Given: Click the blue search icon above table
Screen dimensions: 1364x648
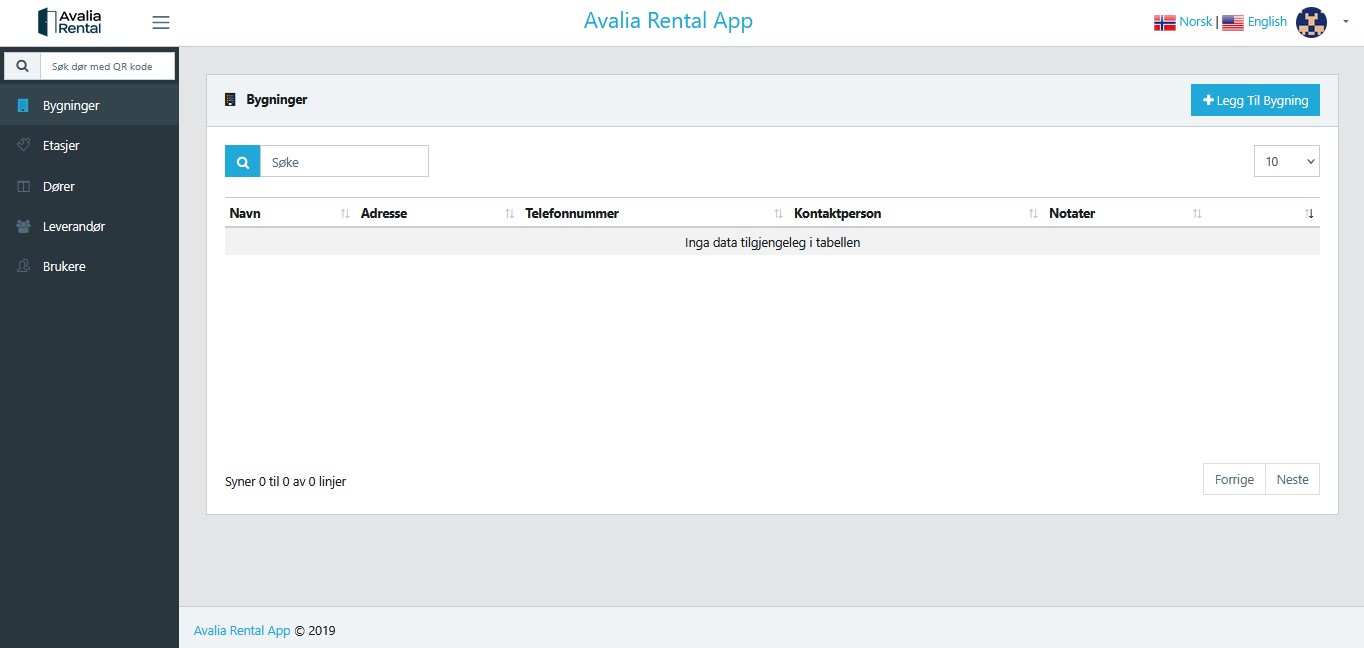Looking at the screenshot, I should pyautogui.click(x=242, y=161).
